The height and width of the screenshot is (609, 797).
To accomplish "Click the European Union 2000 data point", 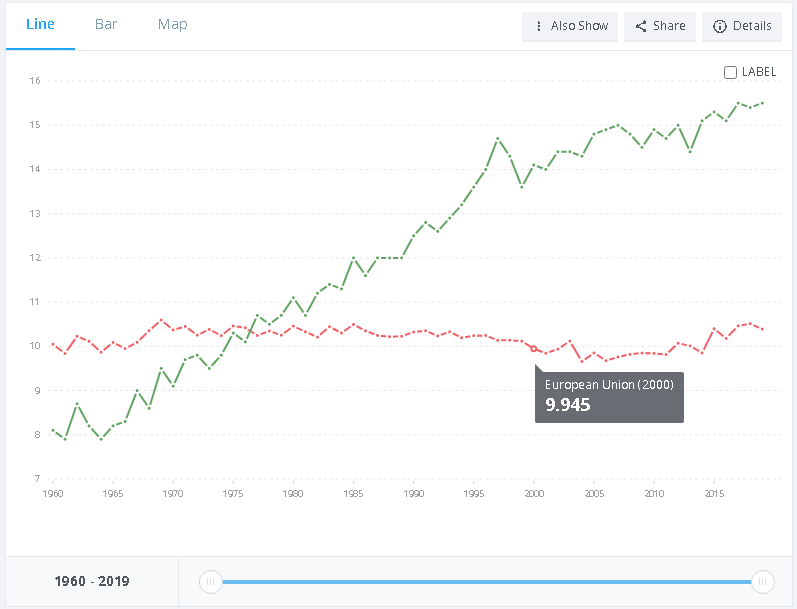I will coord(534,349).
